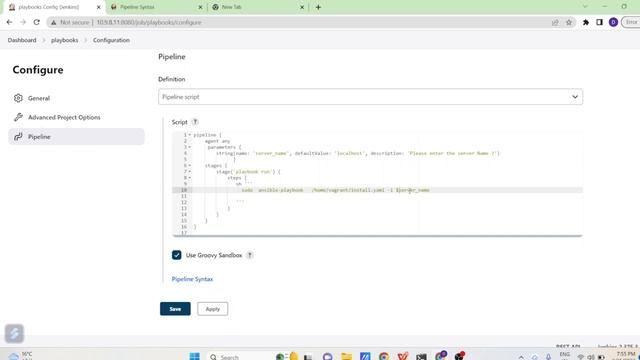Collapse the stage block at line 7

pyautogui.click(x=190, y=172)
